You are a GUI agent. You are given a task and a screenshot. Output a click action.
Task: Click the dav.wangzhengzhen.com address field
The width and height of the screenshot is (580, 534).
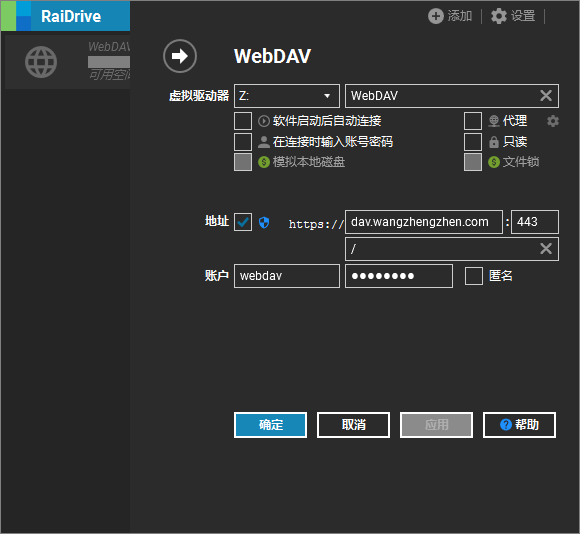click(x=424, y=222)
